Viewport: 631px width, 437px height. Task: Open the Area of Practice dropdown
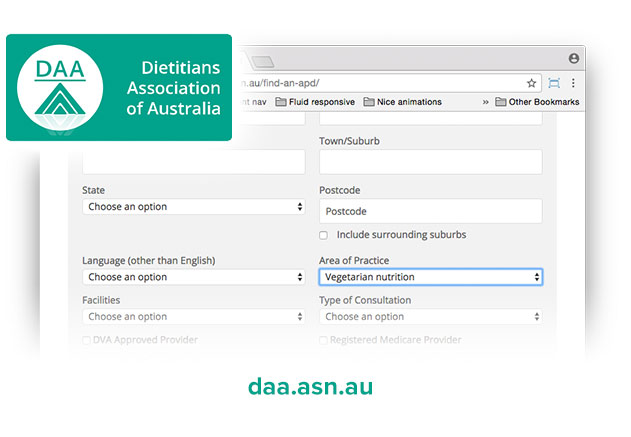pos(431,277)
